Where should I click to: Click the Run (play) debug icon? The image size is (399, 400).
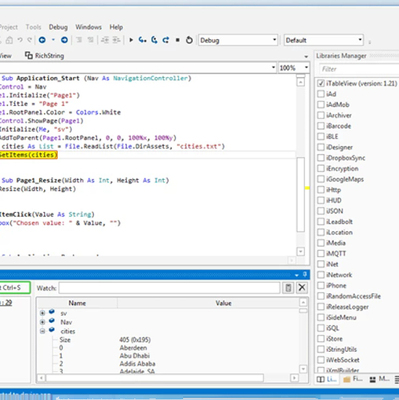point(131,40)
